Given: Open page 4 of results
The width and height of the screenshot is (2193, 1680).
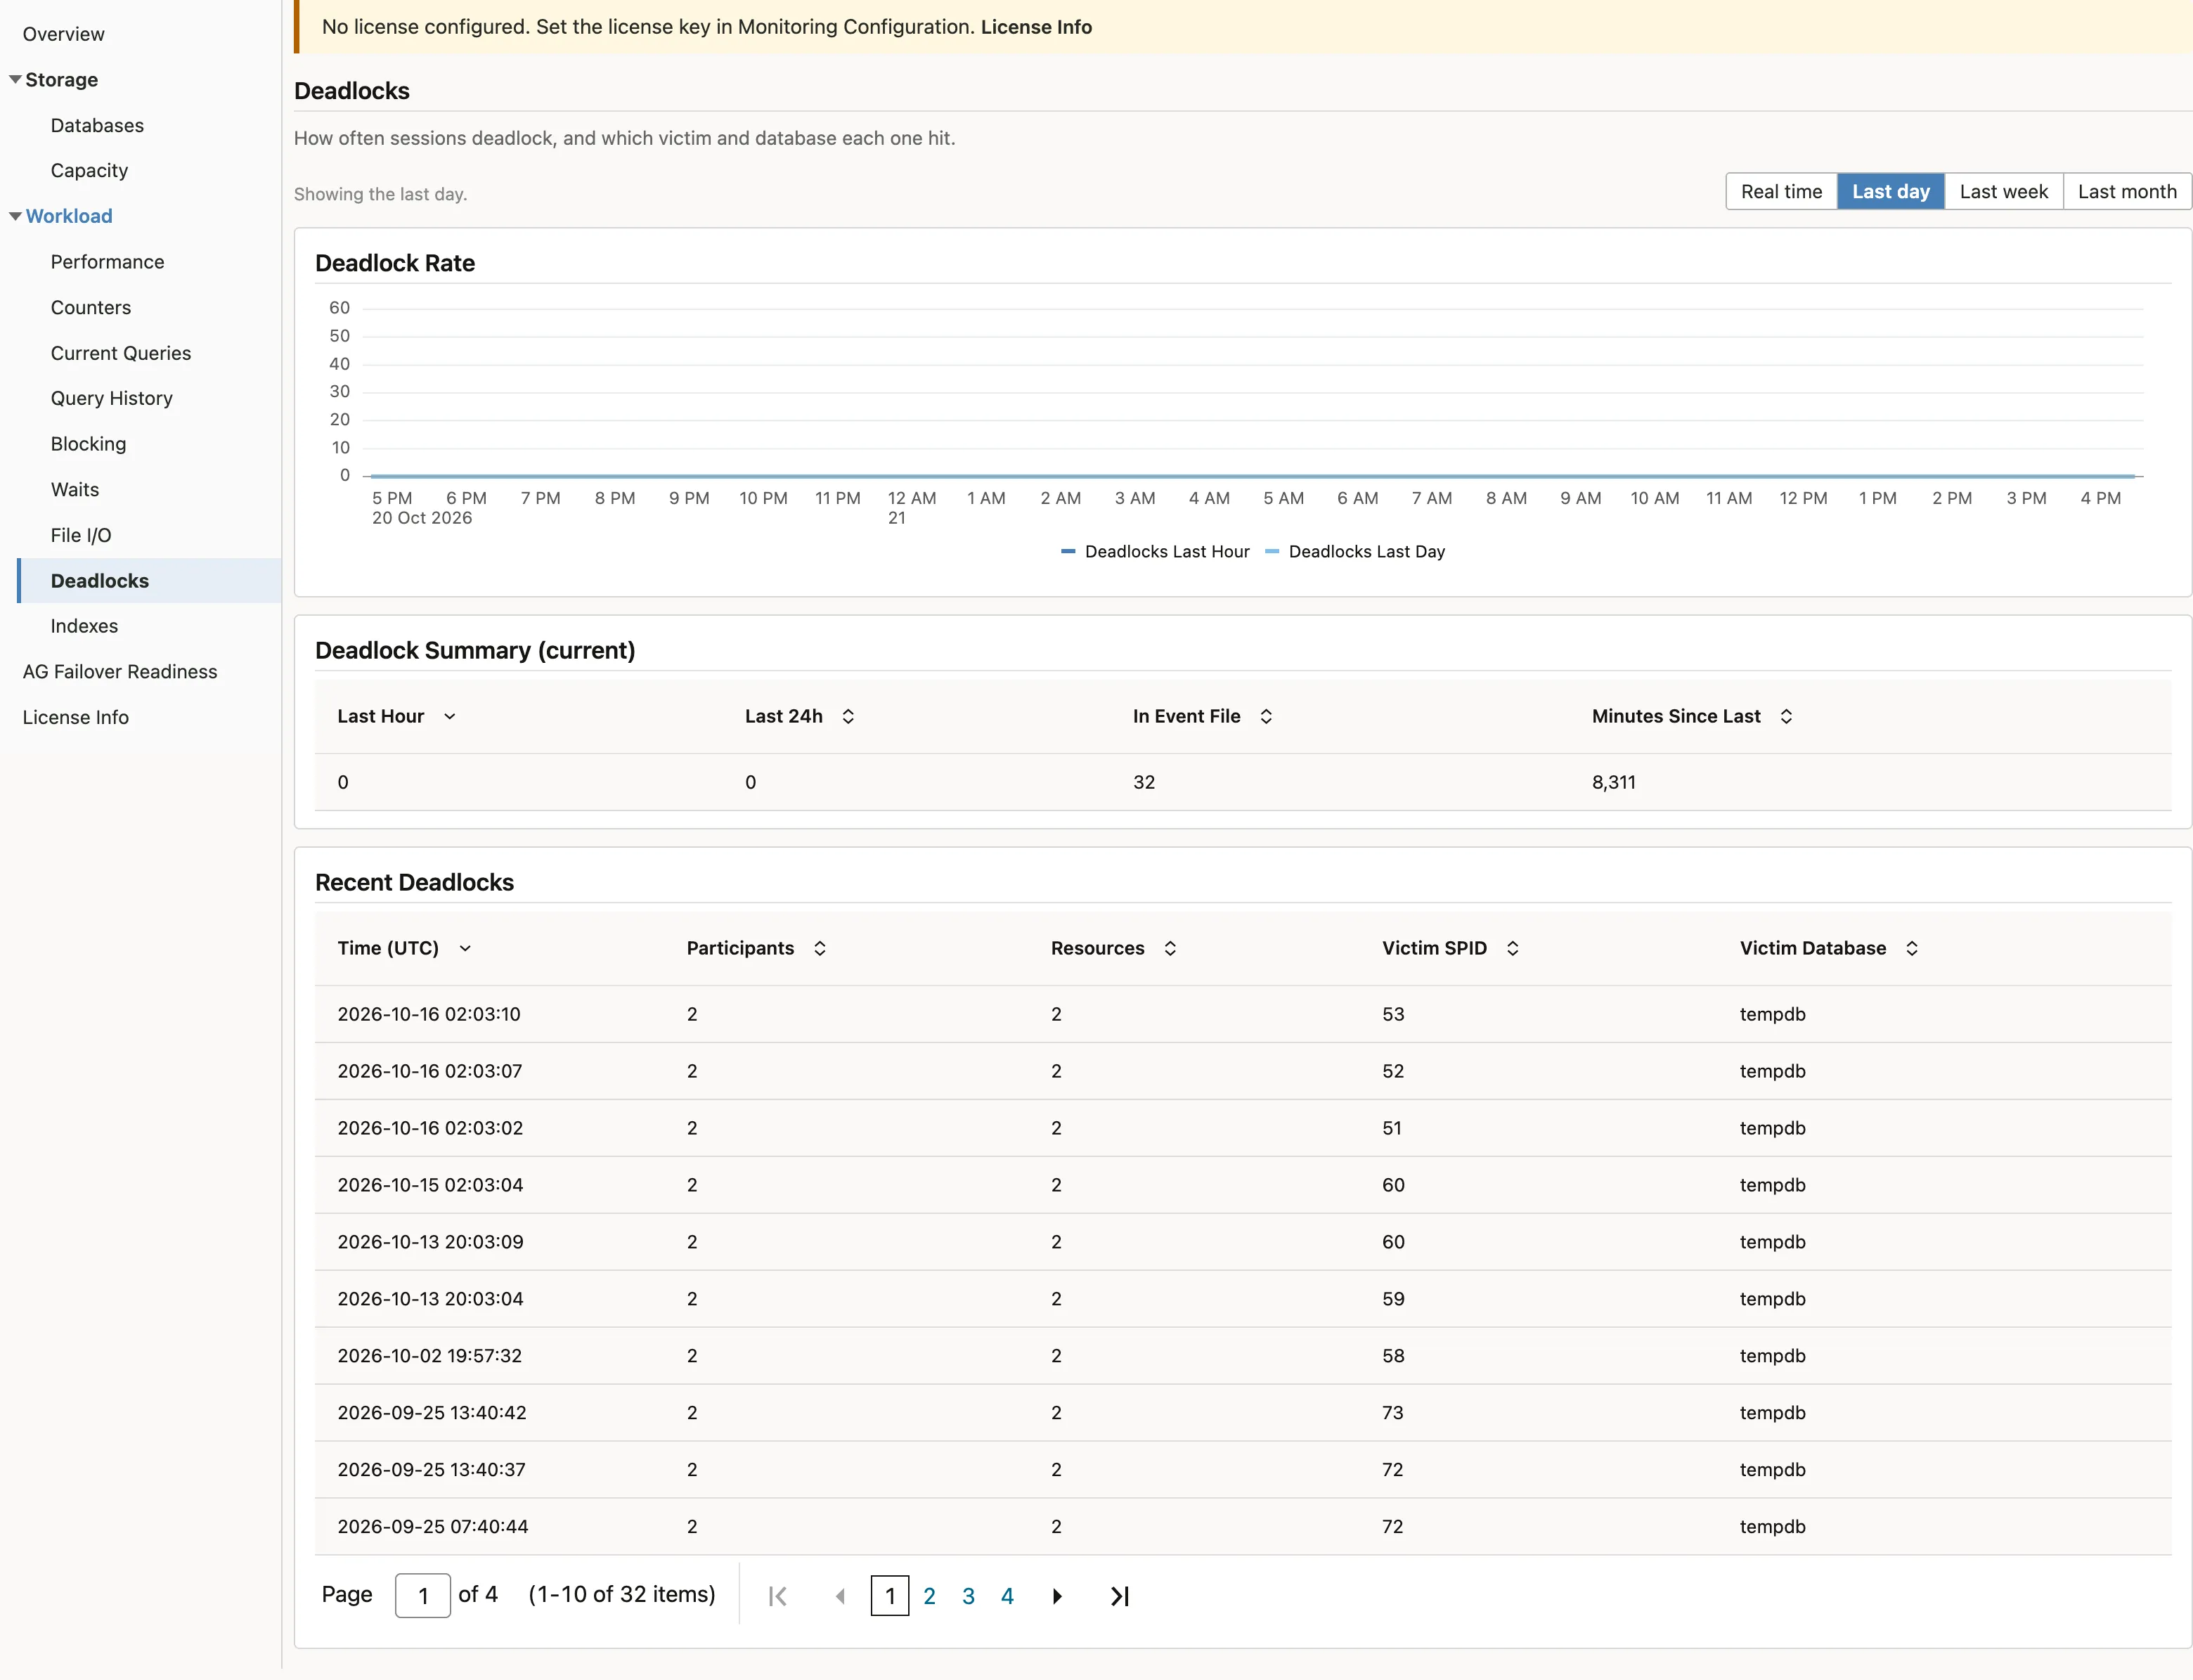Looking at the screenshot, I should click(1007, 1596).
